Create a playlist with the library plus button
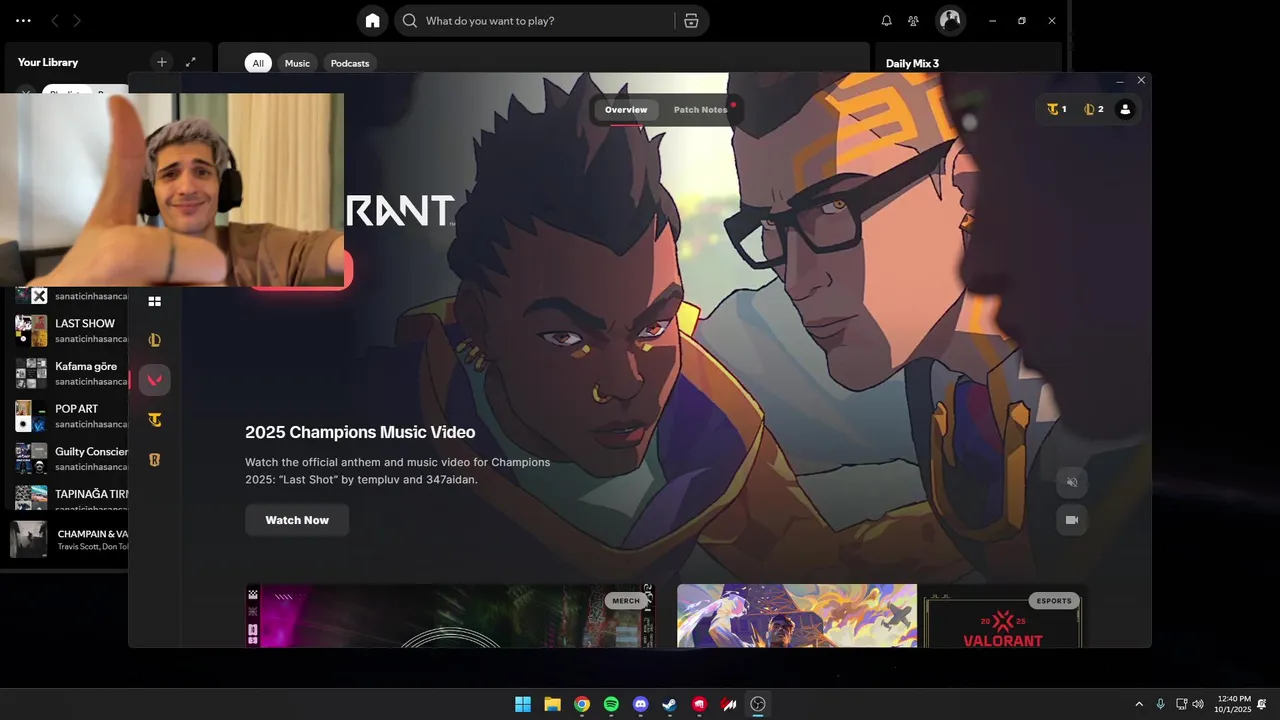The height and width of the screenshot is (720, 1280). (x=161, y=62)
